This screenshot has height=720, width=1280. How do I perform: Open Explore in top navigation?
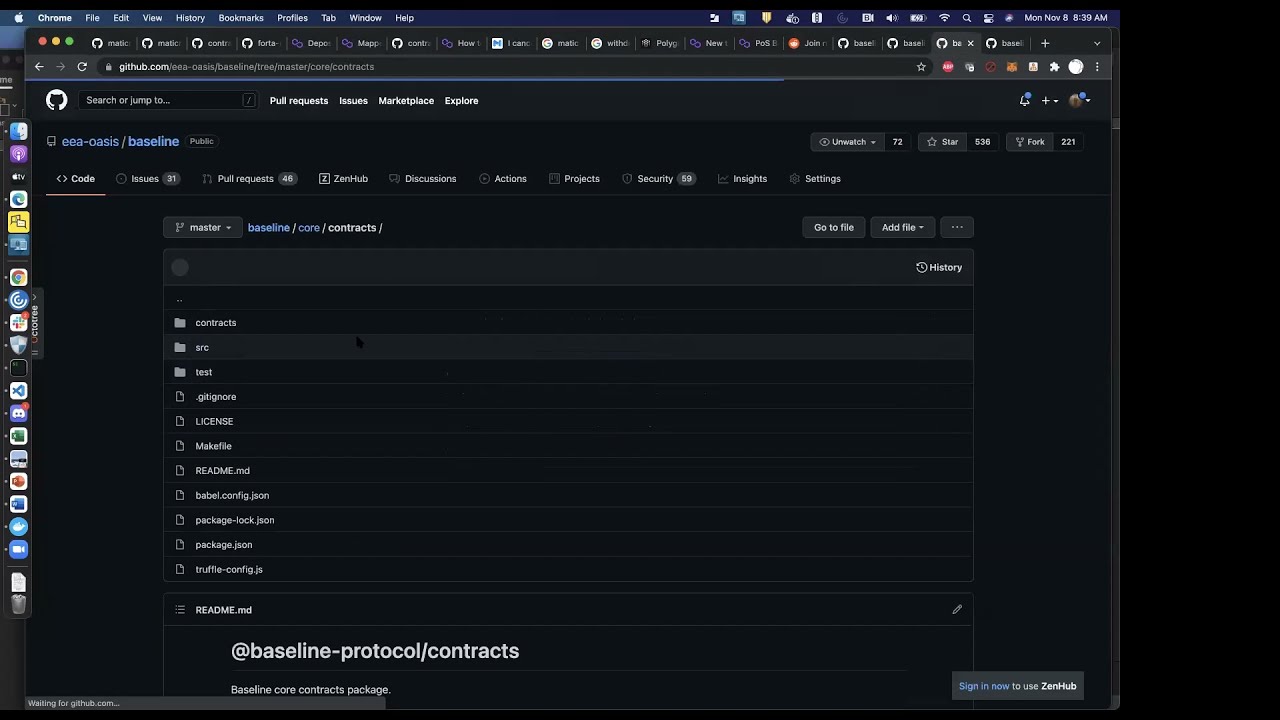461,100
